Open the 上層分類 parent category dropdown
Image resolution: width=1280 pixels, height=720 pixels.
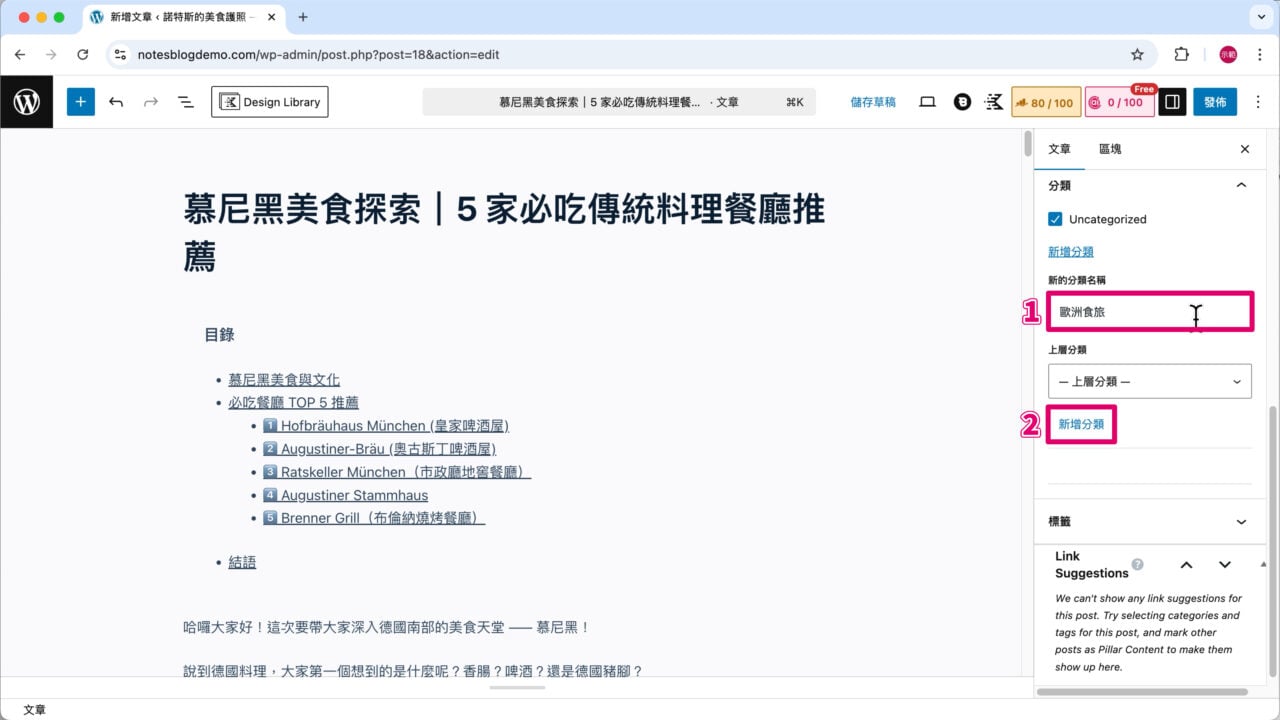(x=1149, y=381)
